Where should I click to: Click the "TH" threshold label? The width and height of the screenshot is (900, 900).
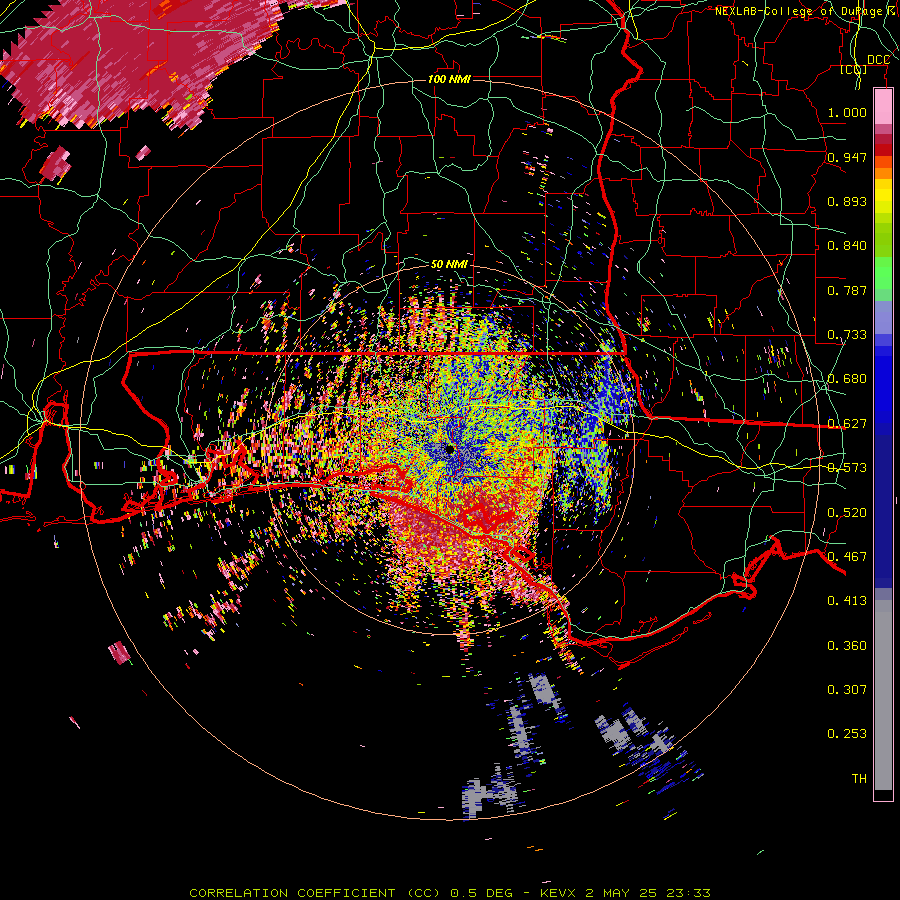[x=859, y=779]
